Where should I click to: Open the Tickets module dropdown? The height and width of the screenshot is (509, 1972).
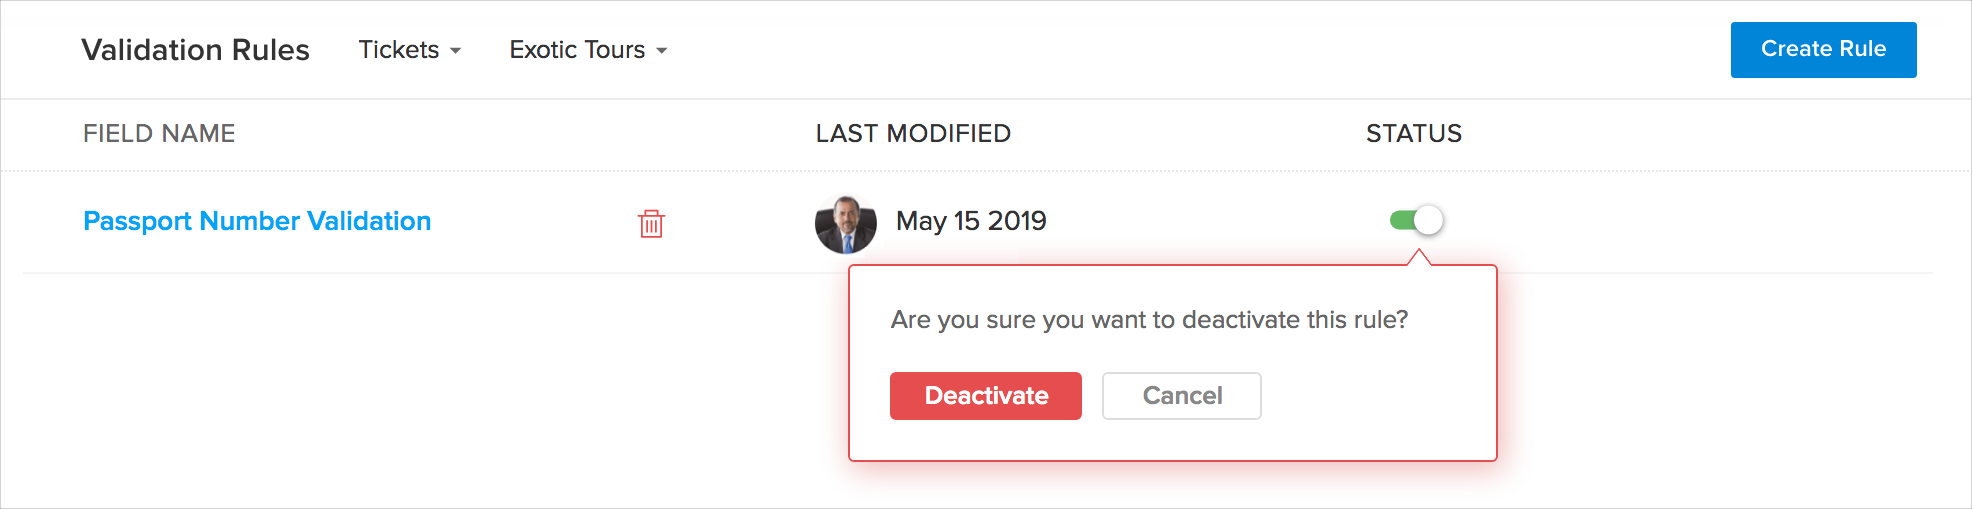(409, 50)
